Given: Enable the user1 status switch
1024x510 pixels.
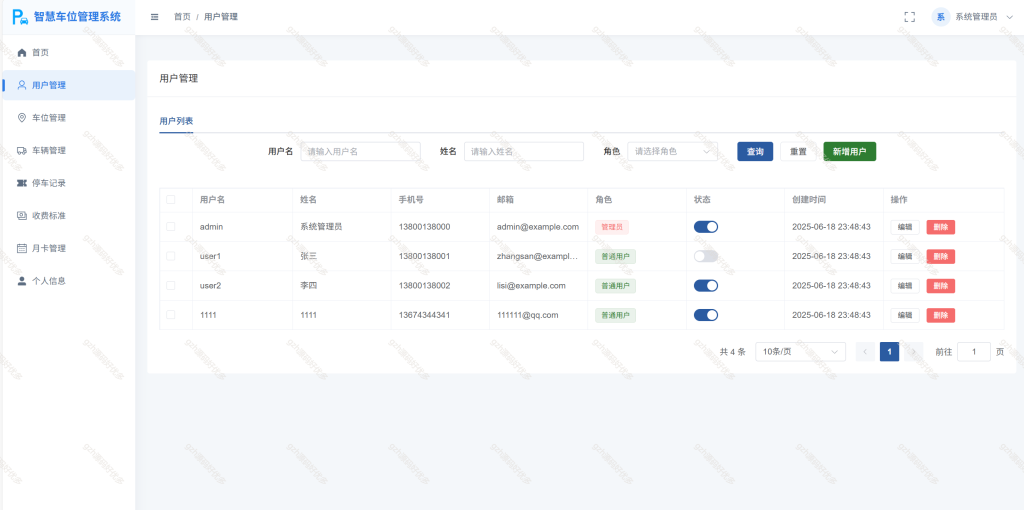Looking at the screenshot, I should (x=706, y=256).
